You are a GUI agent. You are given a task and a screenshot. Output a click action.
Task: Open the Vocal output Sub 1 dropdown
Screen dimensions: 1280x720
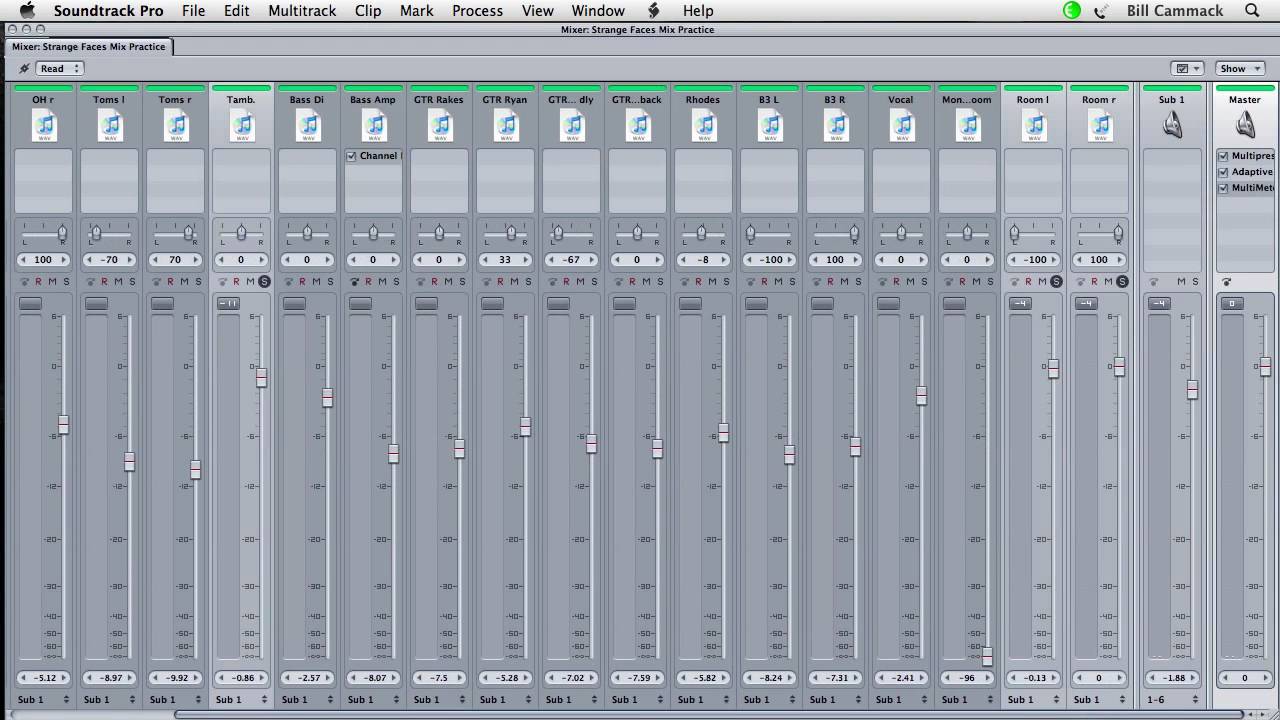tap(902, 699)
